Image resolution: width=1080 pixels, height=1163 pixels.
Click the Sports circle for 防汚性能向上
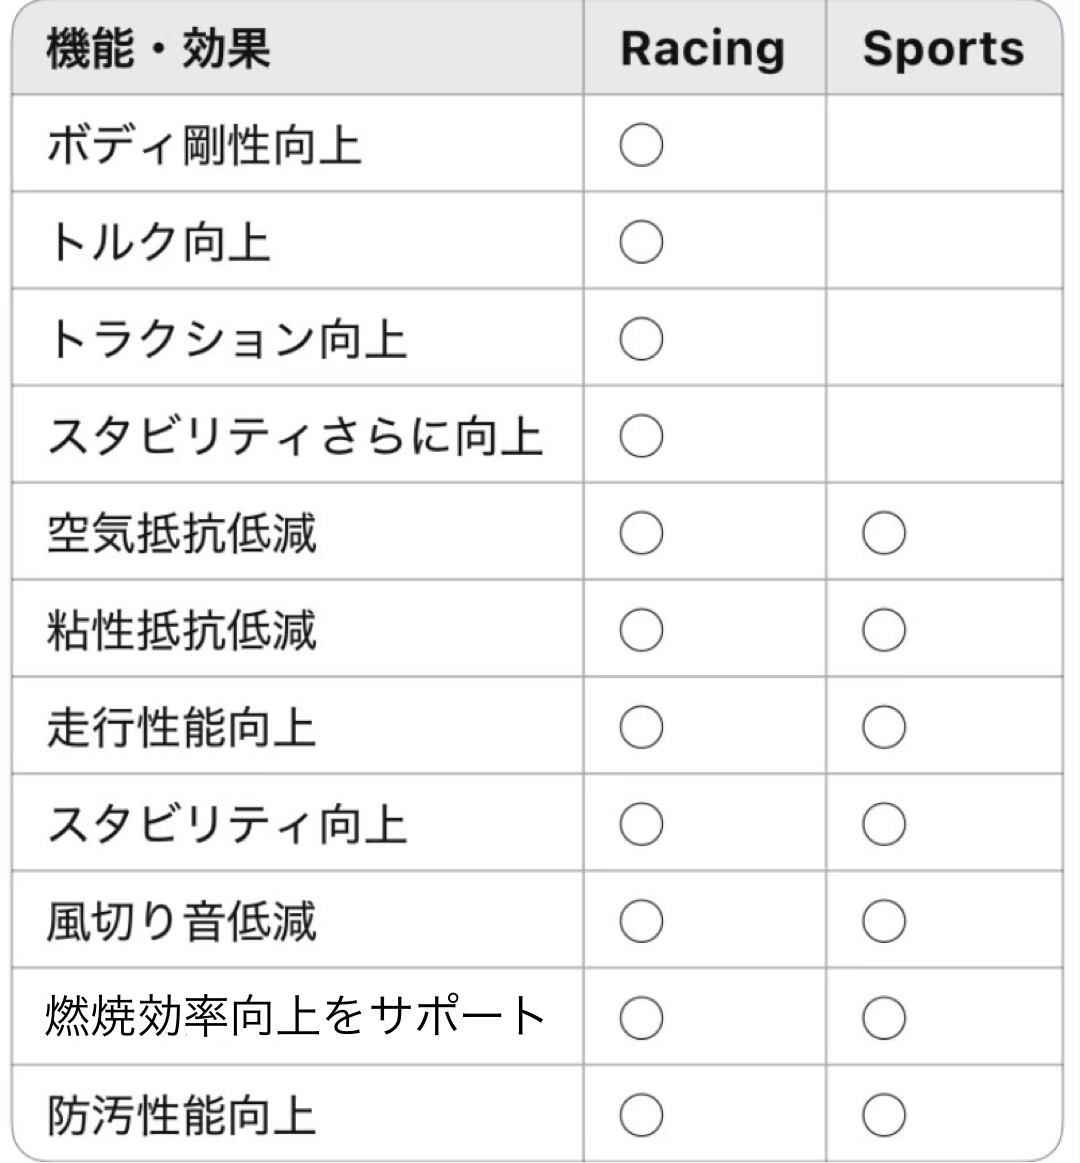884,1115
